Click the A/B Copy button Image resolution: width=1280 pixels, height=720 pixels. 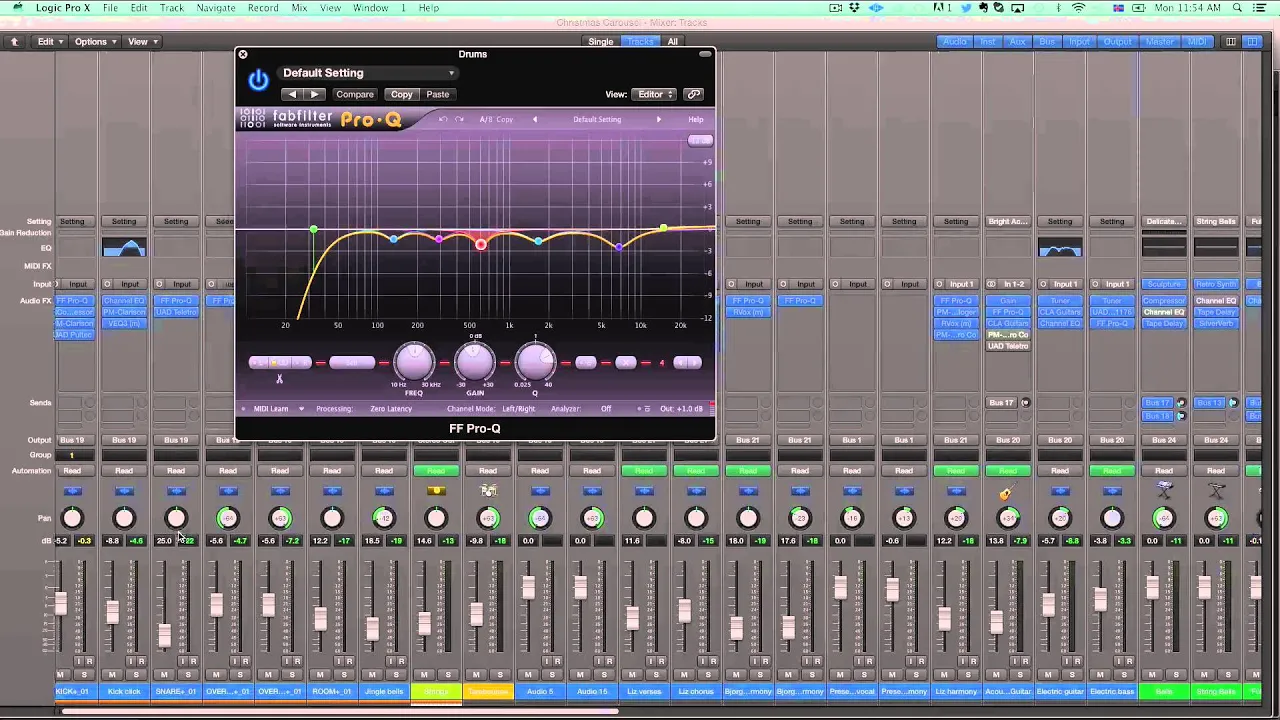point(496,119)
